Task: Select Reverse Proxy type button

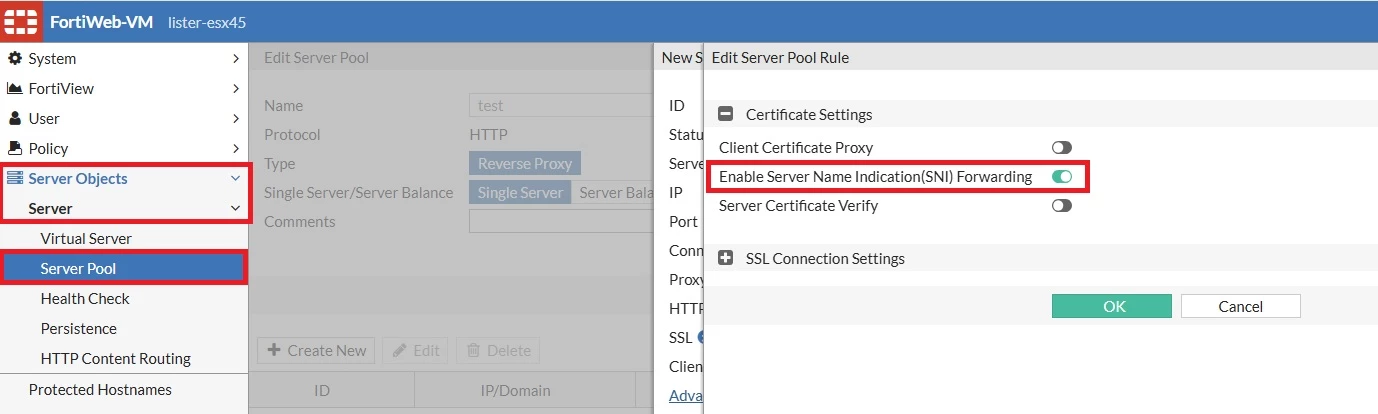Action: (525, 163)
